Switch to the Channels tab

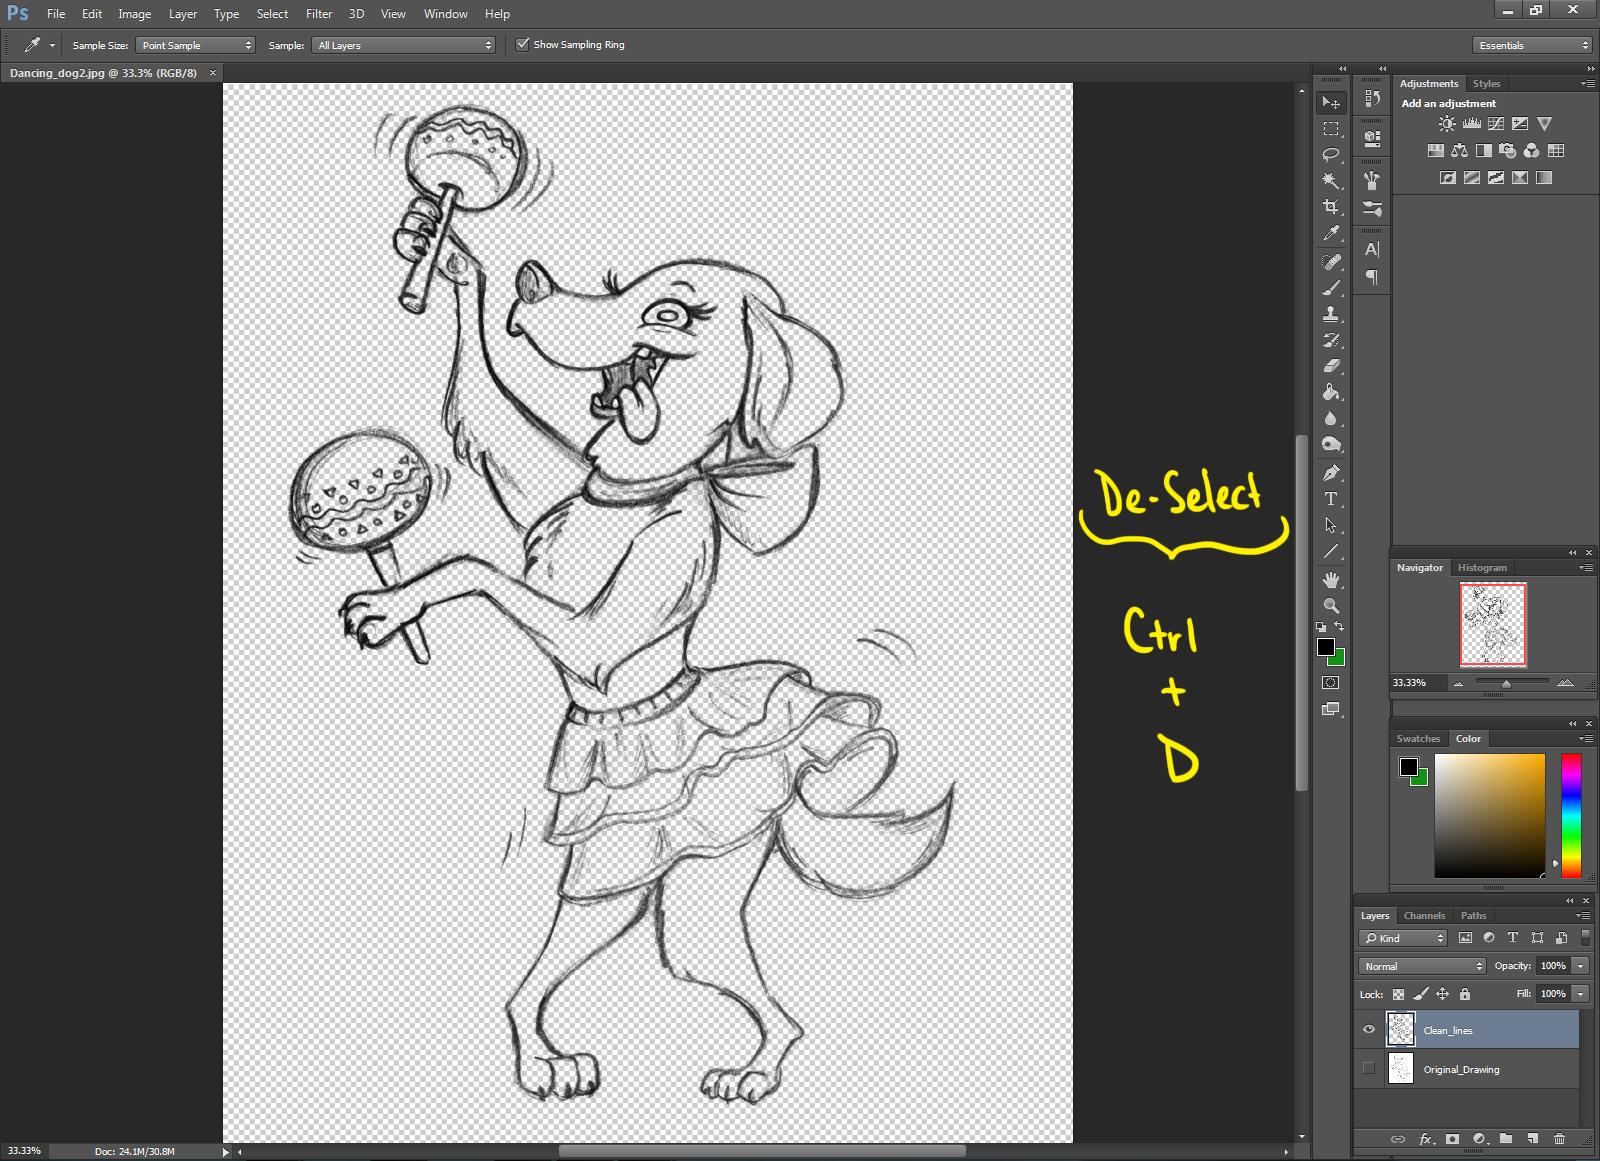click(1424, 916)
